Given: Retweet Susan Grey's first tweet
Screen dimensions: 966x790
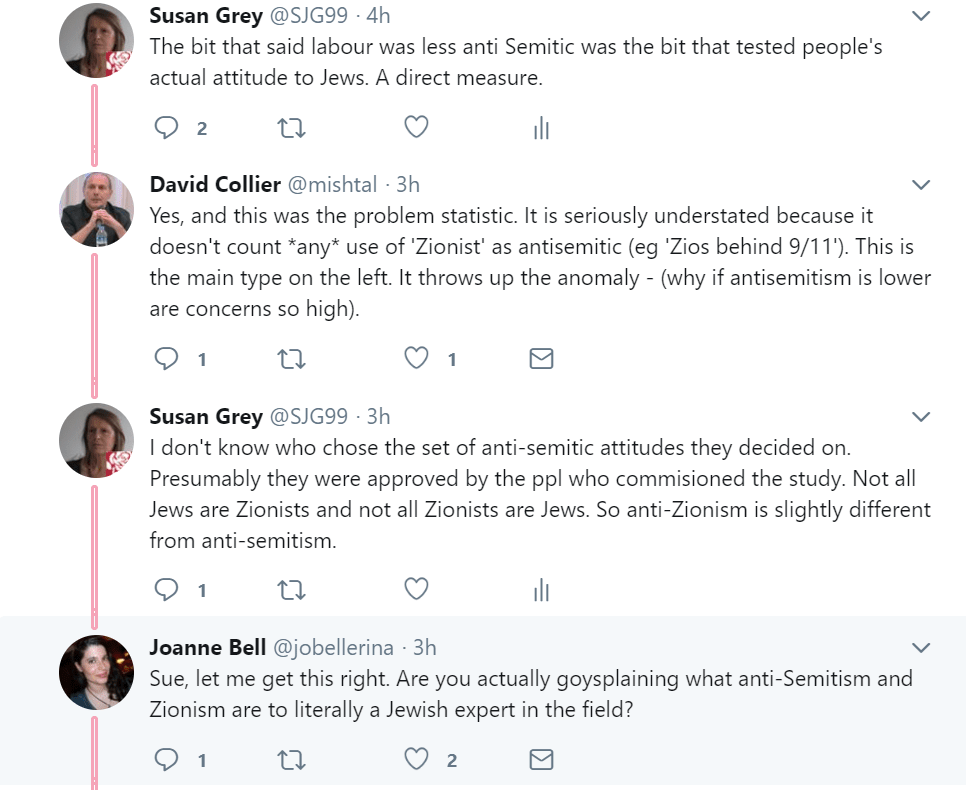Looking at the screenshot, I should 291,128.
